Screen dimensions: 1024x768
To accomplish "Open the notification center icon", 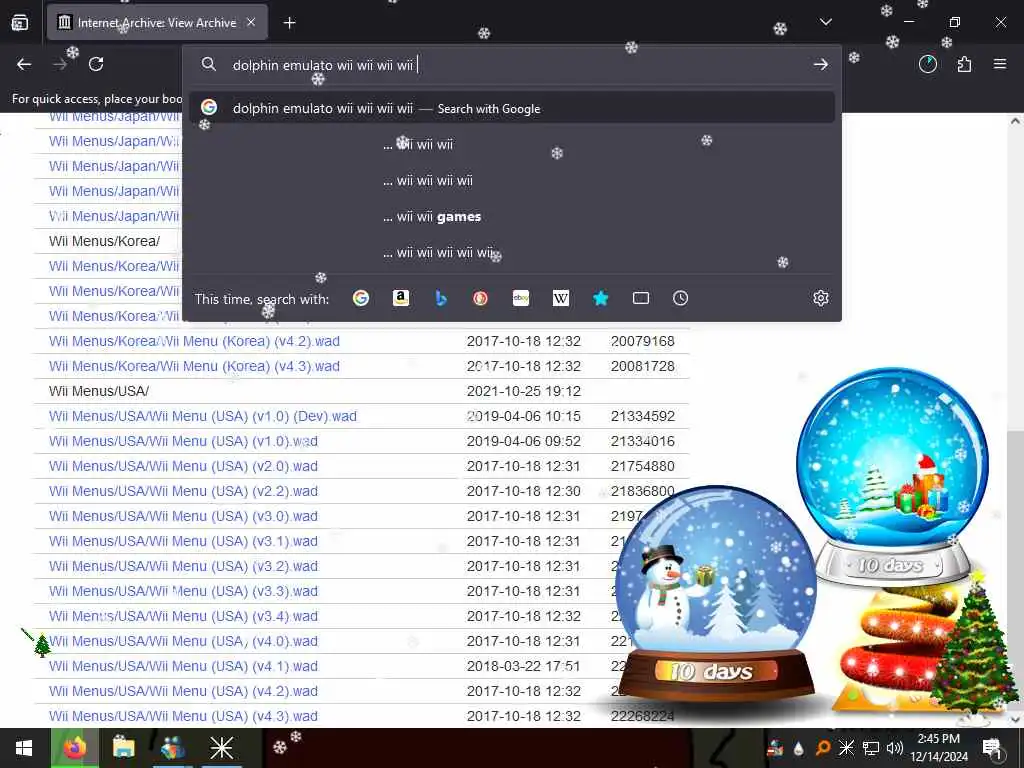I will [x=992, y=748].
